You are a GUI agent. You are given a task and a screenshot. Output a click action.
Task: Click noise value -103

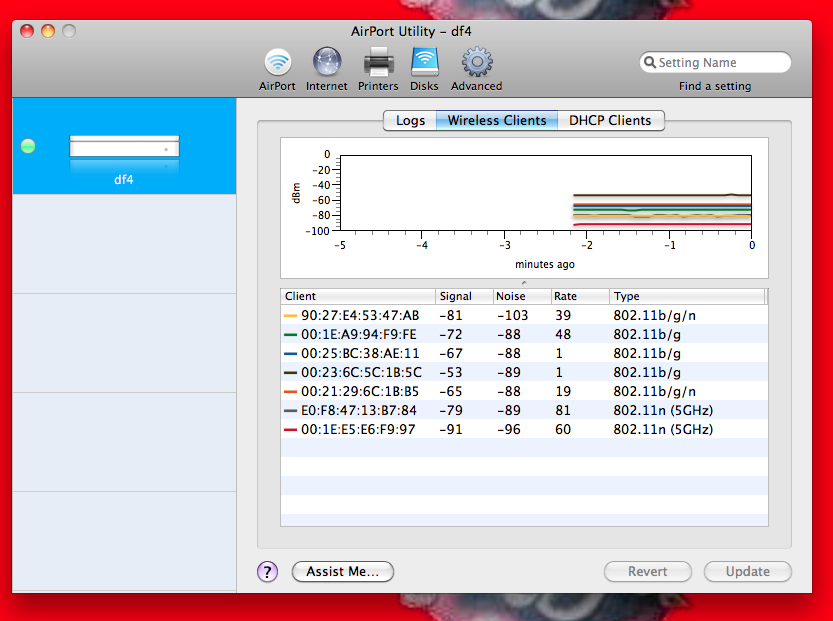tap(513, 316)
